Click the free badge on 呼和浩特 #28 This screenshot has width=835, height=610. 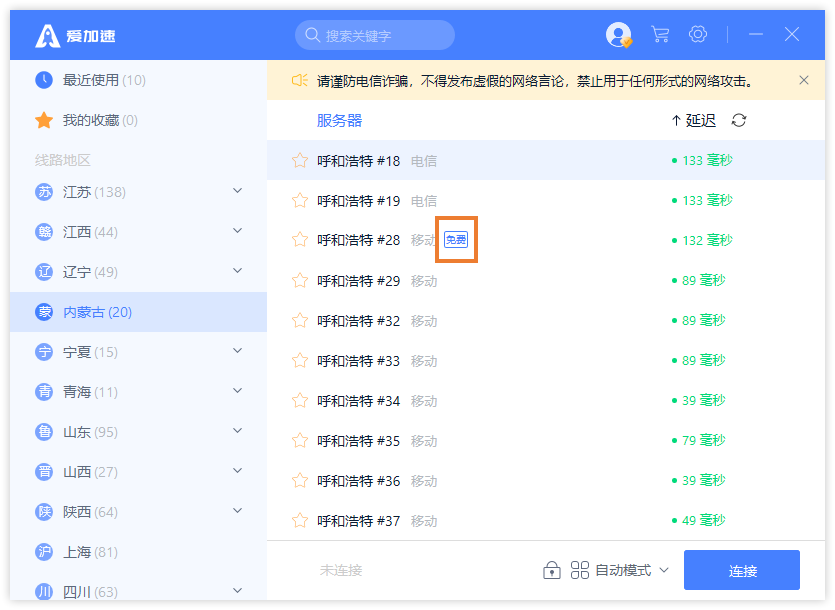click(x=456, y=240)
